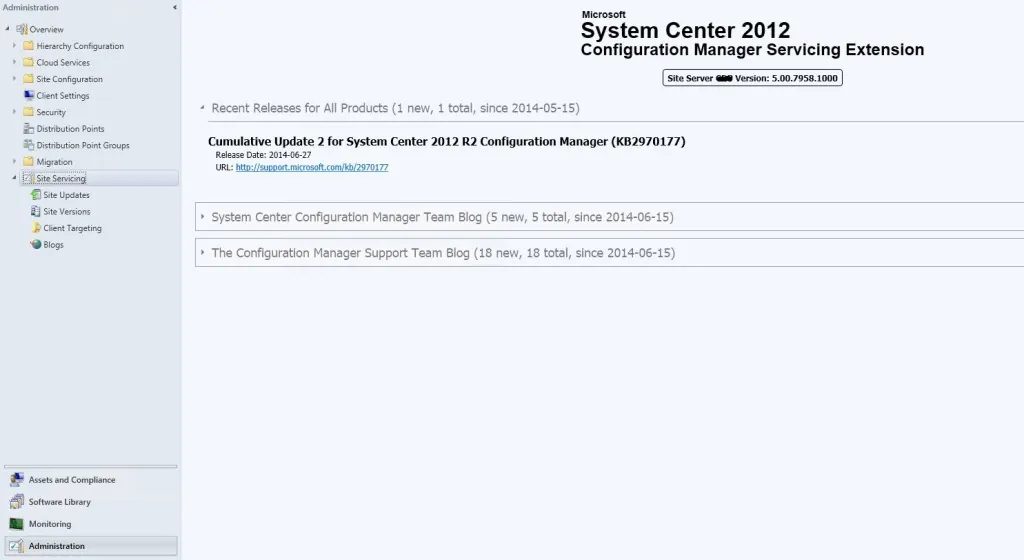Expand the Hierarchy Configuration tree node

pyautogui.click(x=14, y=45)
